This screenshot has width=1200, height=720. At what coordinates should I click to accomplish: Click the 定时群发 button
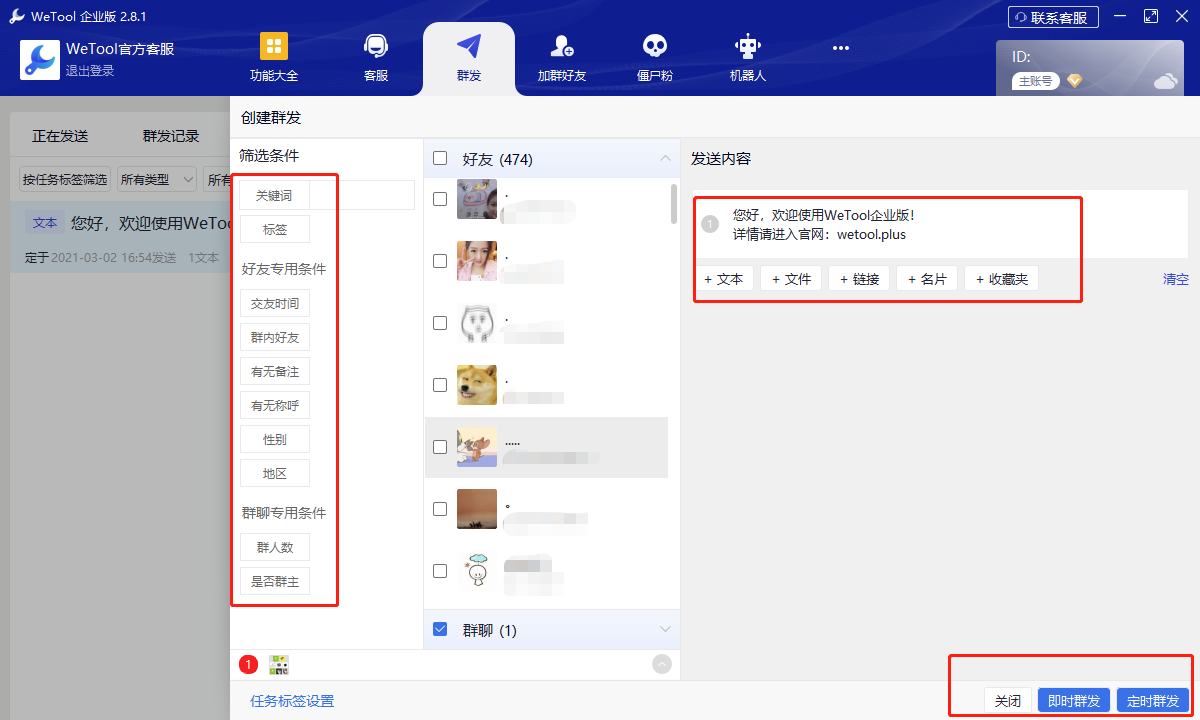[x=1153, y=701]
